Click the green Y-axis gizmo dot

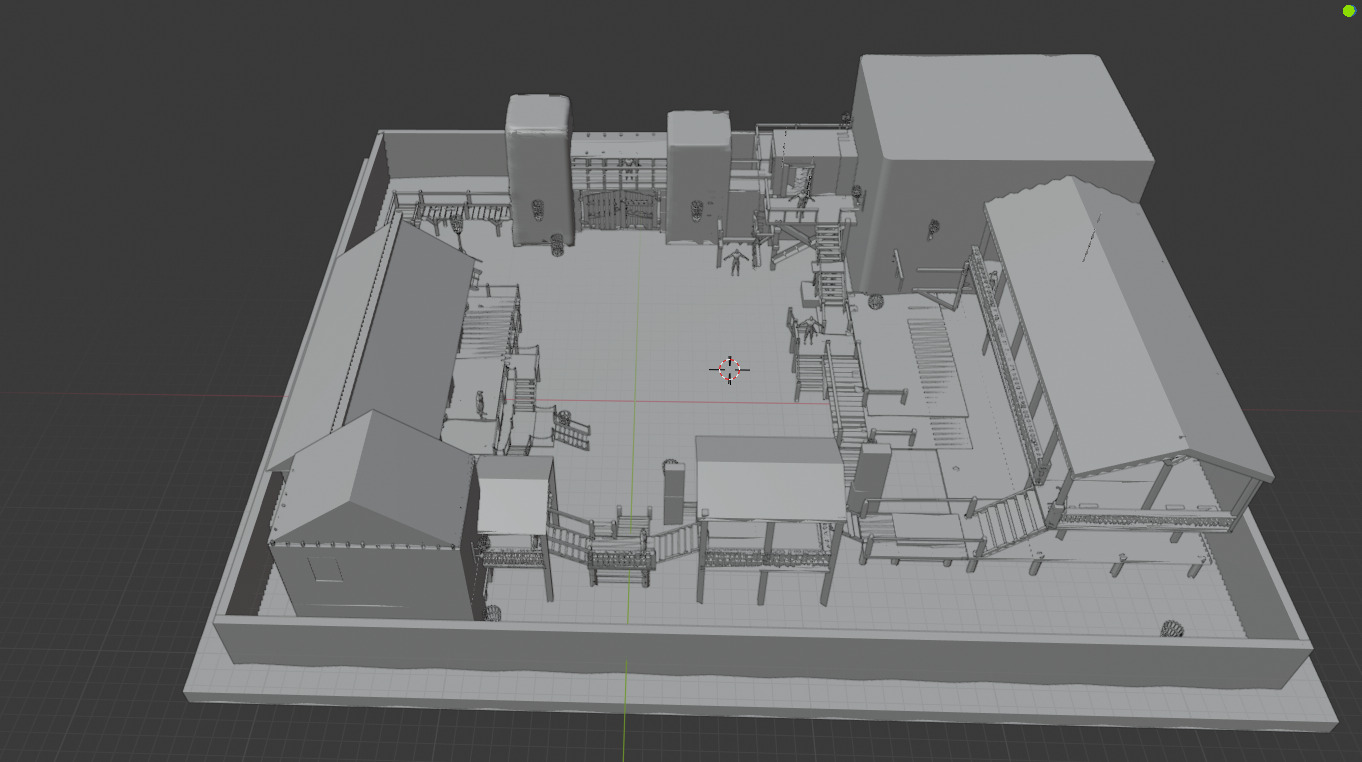[x=1348, y=10]
